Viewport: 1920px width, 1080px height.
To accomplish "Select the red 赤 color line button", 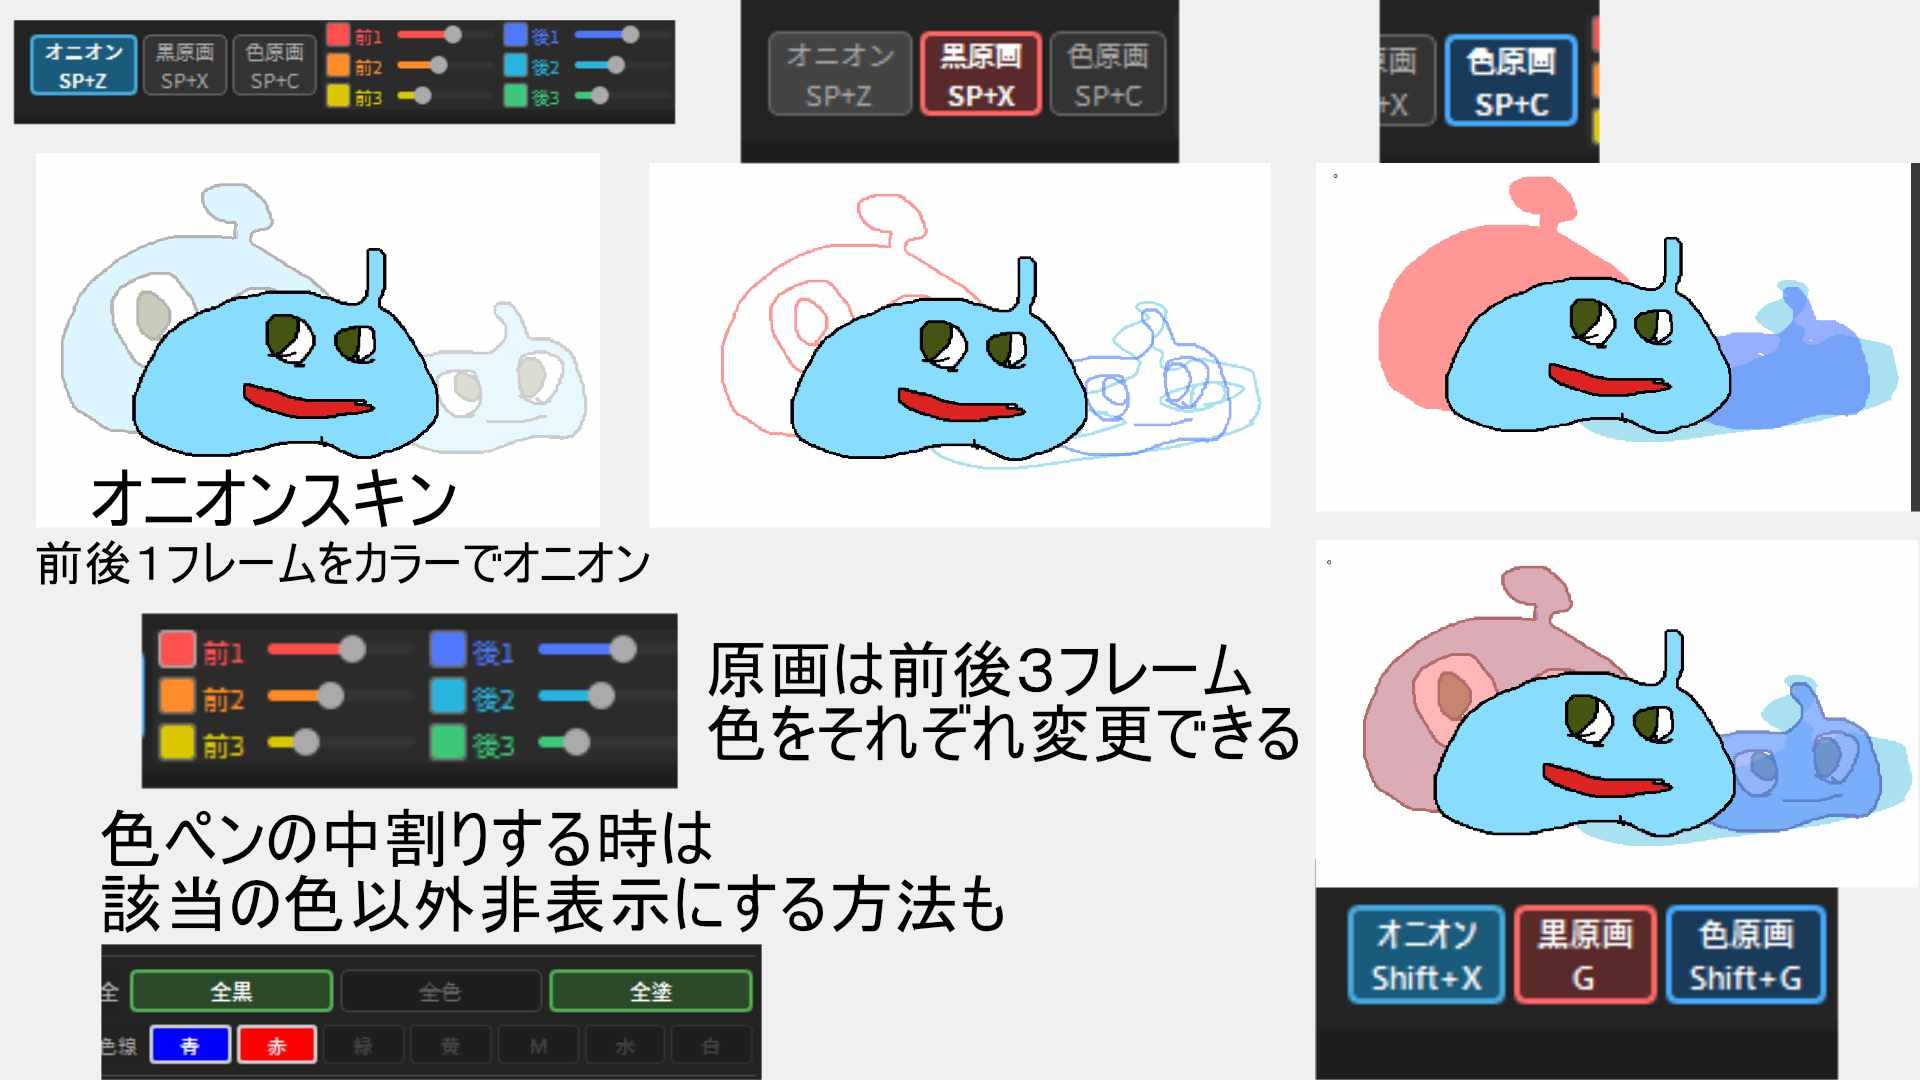I will [x=277, y=1045].
